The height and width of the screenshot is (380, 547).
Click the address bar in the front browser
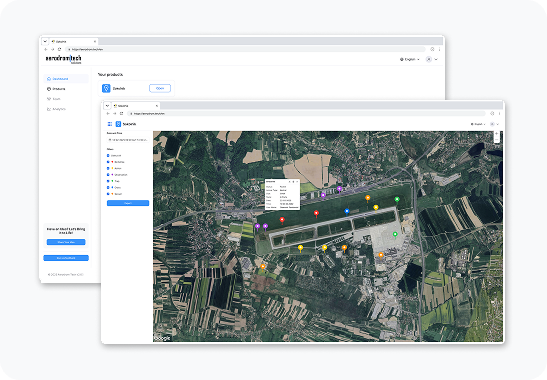(x=307, y=113)
